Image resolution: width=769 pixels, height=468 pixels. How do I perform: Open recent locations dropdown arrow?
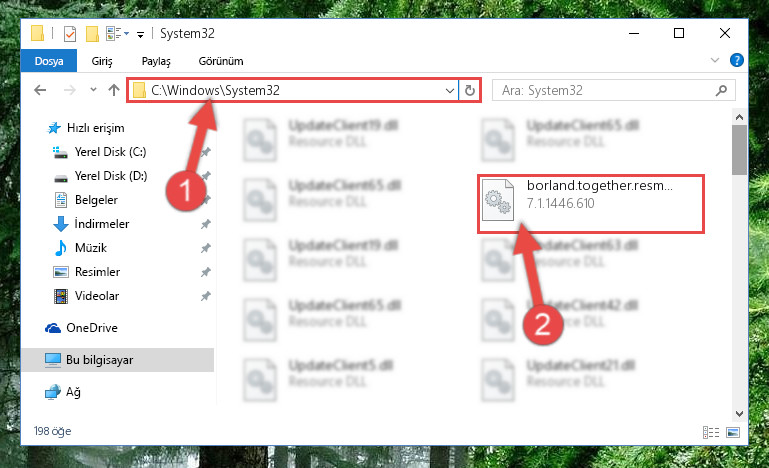tap(93, 90)
